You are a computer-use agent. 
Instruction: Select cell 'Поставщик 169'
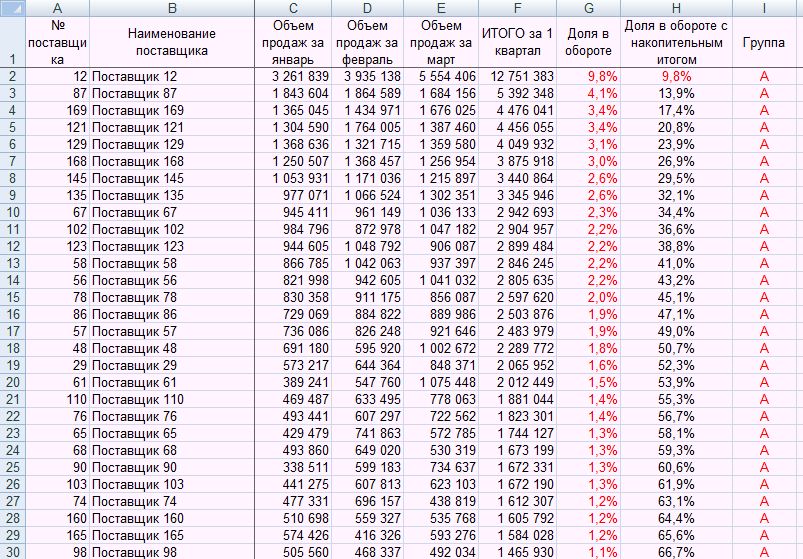click(x=172, y=111)
